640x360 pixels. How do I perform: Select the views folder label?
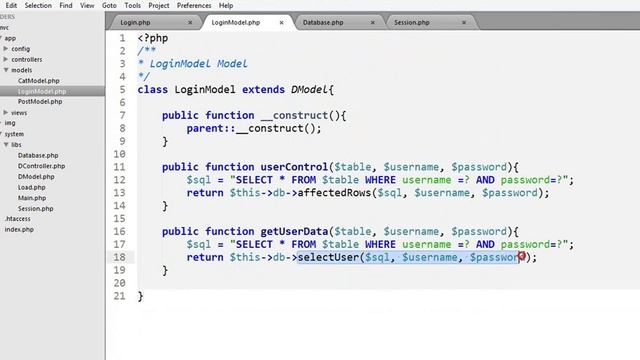(x=19, y=113)
